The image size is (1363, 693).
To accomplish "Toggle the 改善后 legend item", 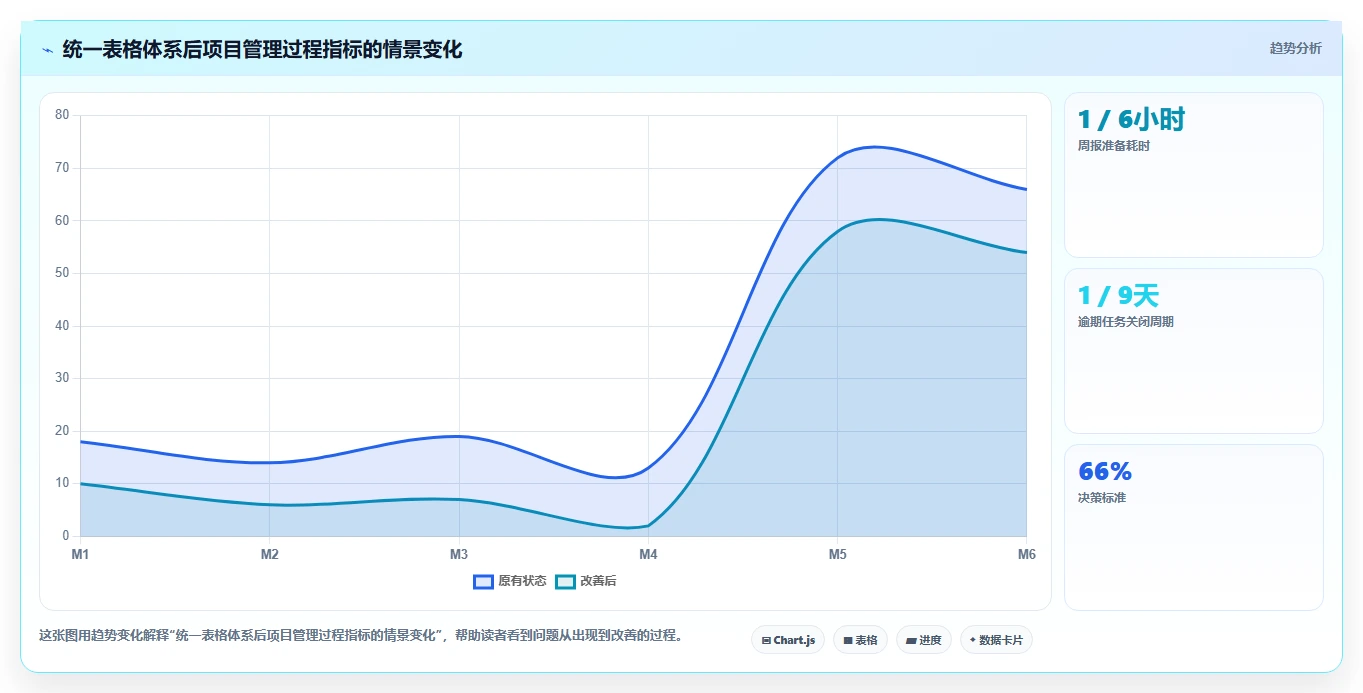I will tap(586, 581).
